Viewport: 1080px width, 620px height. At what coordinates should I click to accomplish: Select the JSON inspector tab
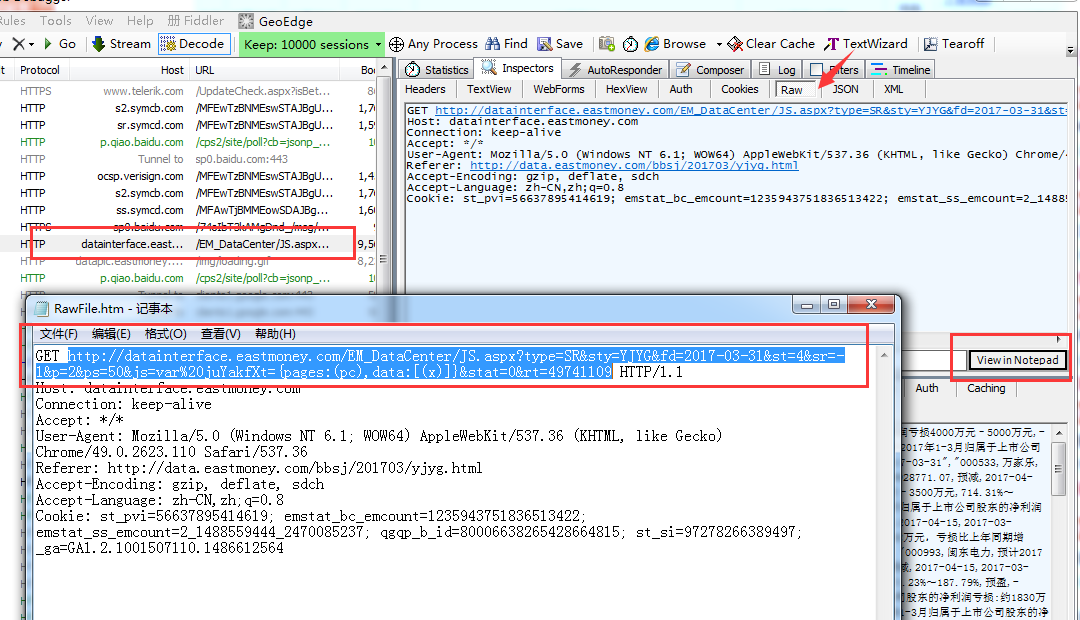(845, 90)
